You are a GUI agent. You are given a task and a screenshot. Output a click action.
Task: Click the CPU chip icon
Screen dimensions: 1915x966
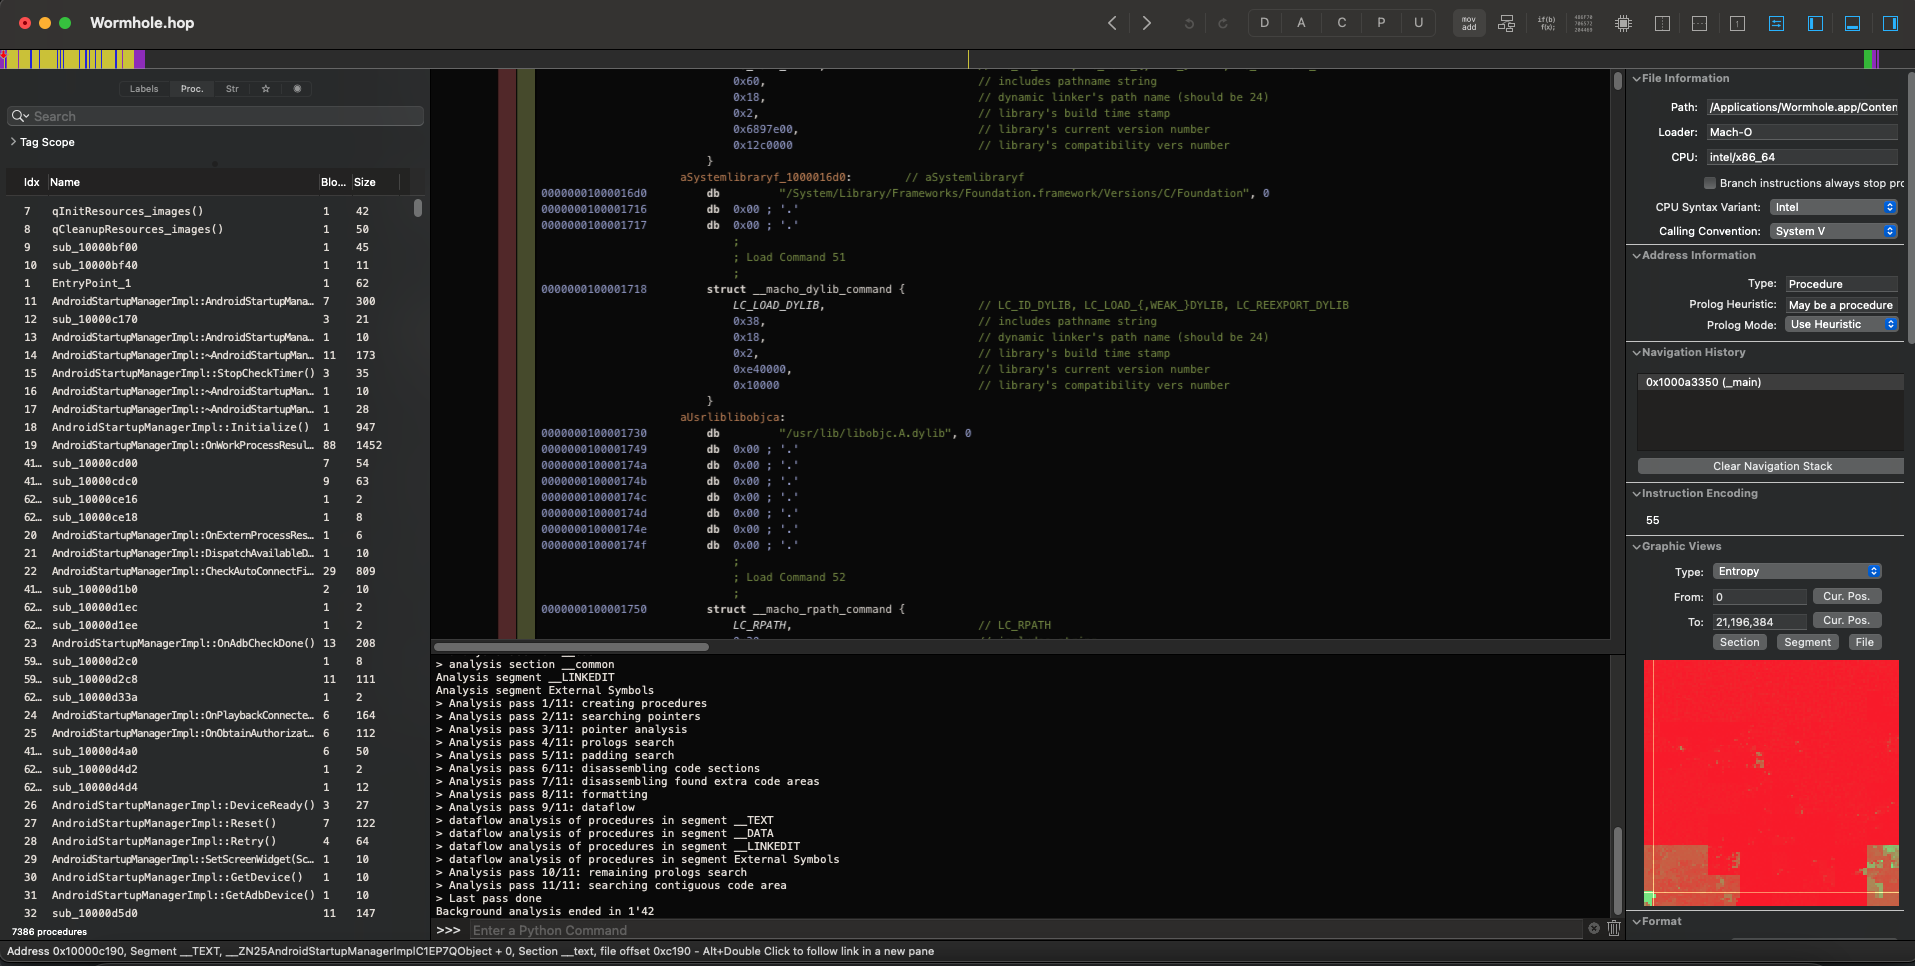coord(1623,23)
